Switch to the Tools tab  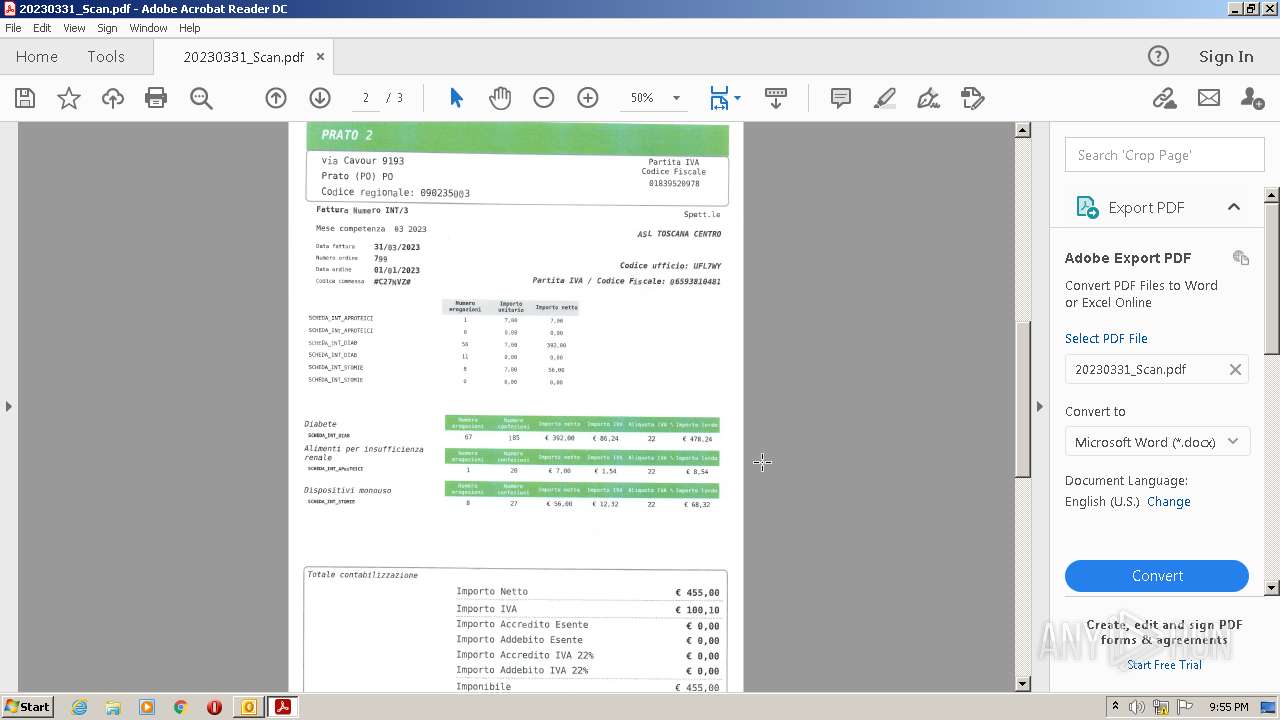coord(106,57)
